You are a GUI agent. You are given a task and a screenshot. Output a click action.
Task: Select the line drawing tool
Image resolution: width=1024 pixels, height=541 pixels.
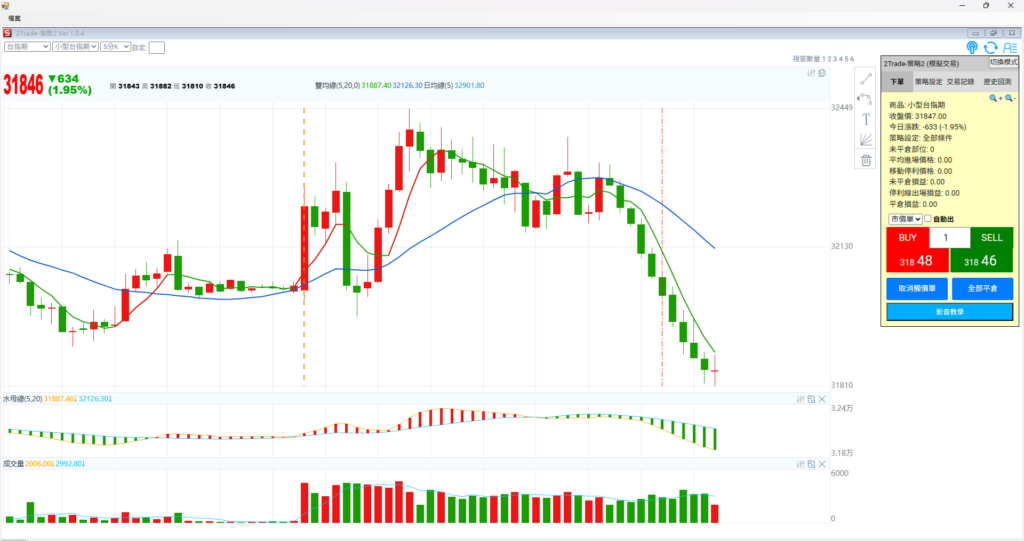click(866, 78)
